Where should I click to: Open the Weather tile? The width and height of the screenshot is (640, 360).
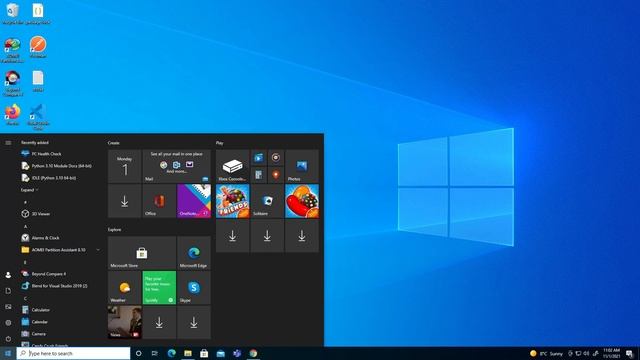pyautogui.click(x=124, y=287)
